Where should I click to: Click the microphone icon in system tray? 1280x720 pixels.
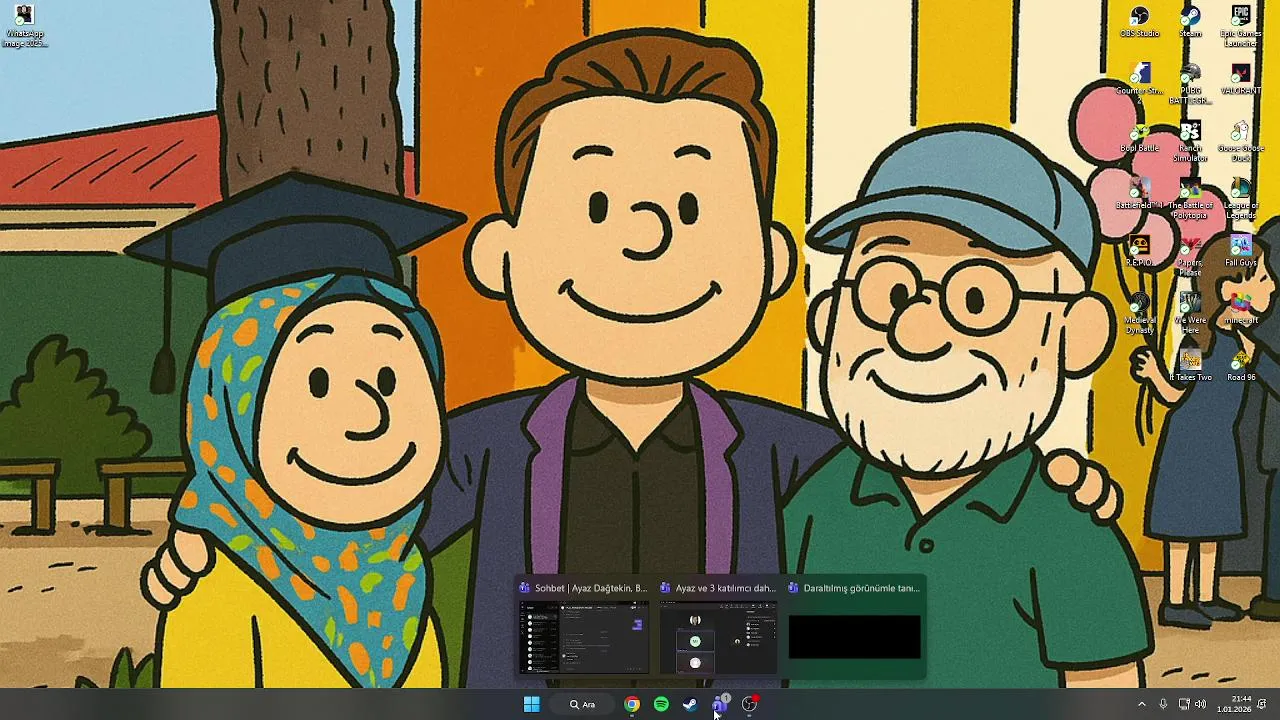(1163, 704)
